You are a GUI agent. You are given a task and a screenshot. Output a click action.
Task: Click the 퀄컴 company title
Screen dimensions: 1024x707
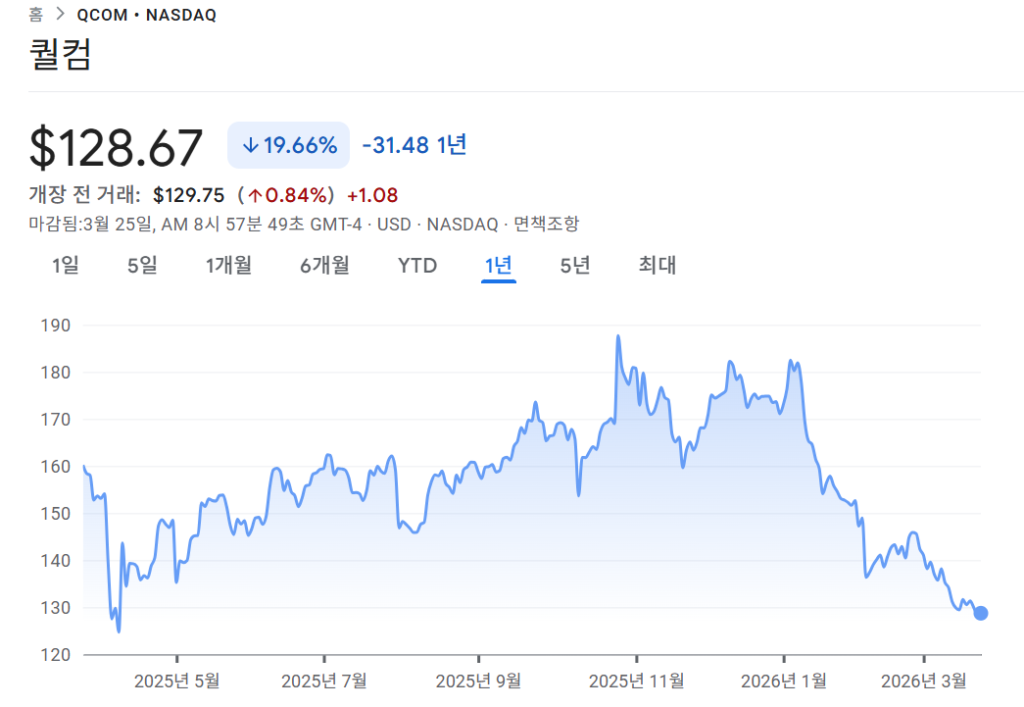(x=60, y=54)
